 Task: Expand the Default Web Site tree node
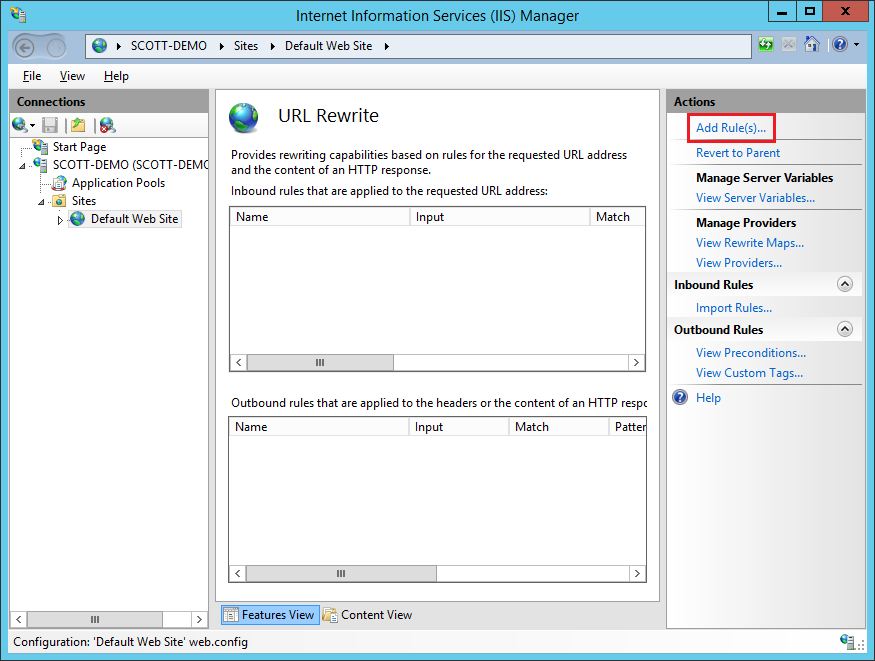(60, 220)
